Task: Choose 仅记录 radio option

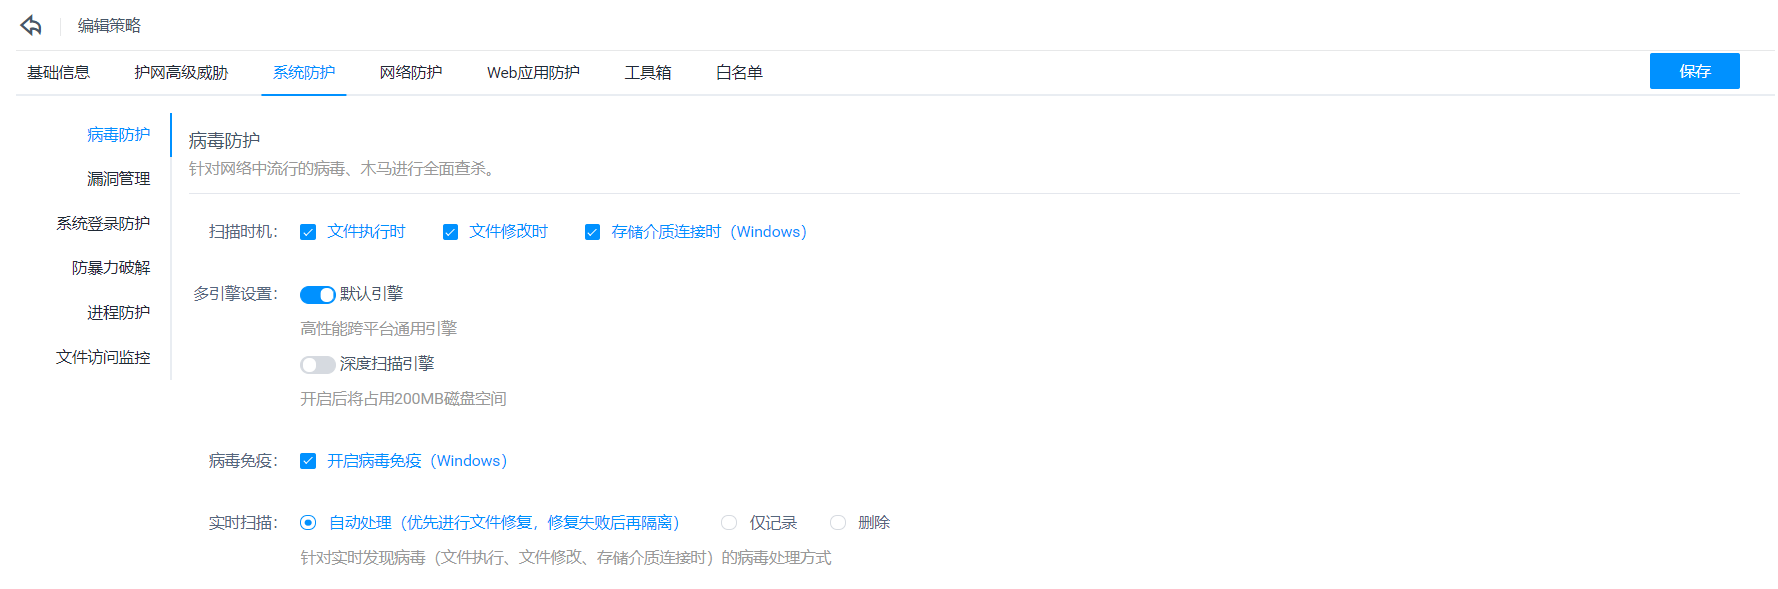Action: click(x=729, y=522)
